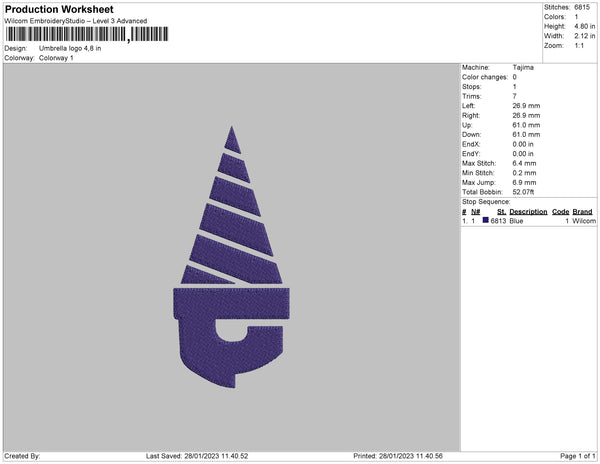Click the Right value 26.9 mm

526,116
